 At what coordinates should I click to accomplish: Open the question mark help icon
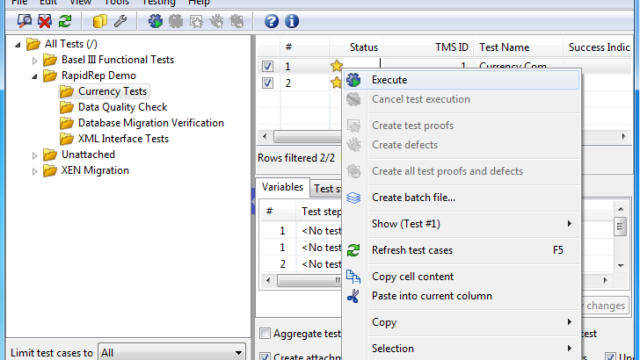[271, 21]
